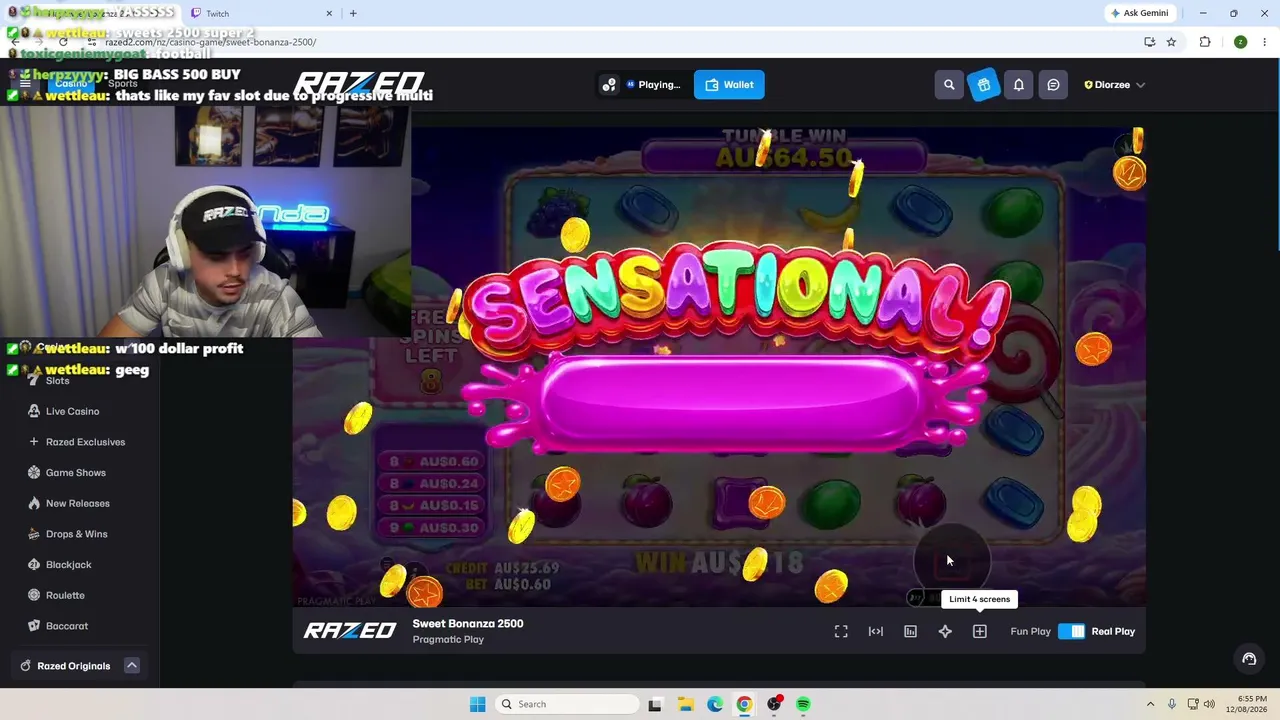Open the blue gift rewards icon
Image resolution: width=1280 pixels, height=720 pixels.
click(x=984, y=85)
